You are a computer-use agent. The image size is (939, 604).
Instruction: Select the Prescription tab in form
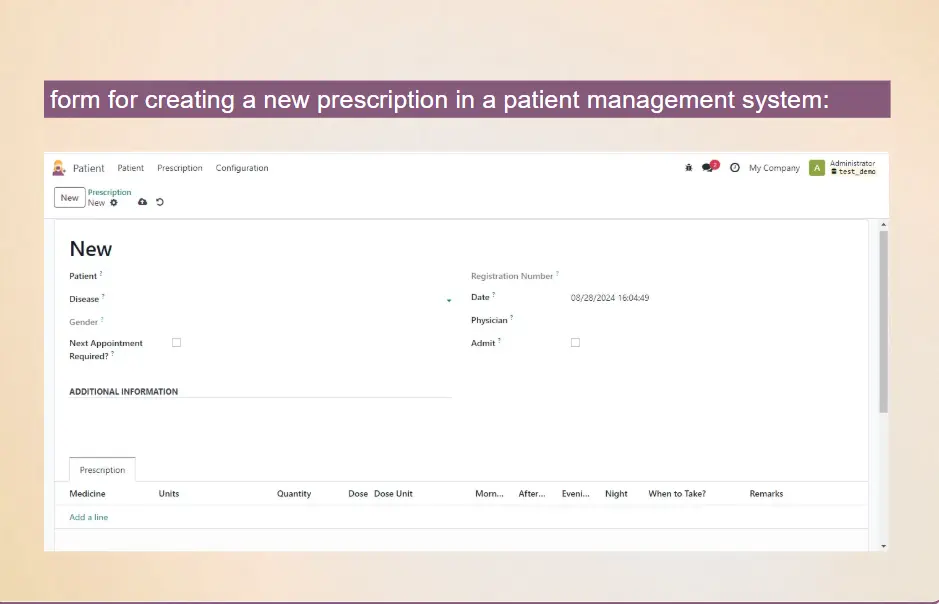tap(102, 470)
